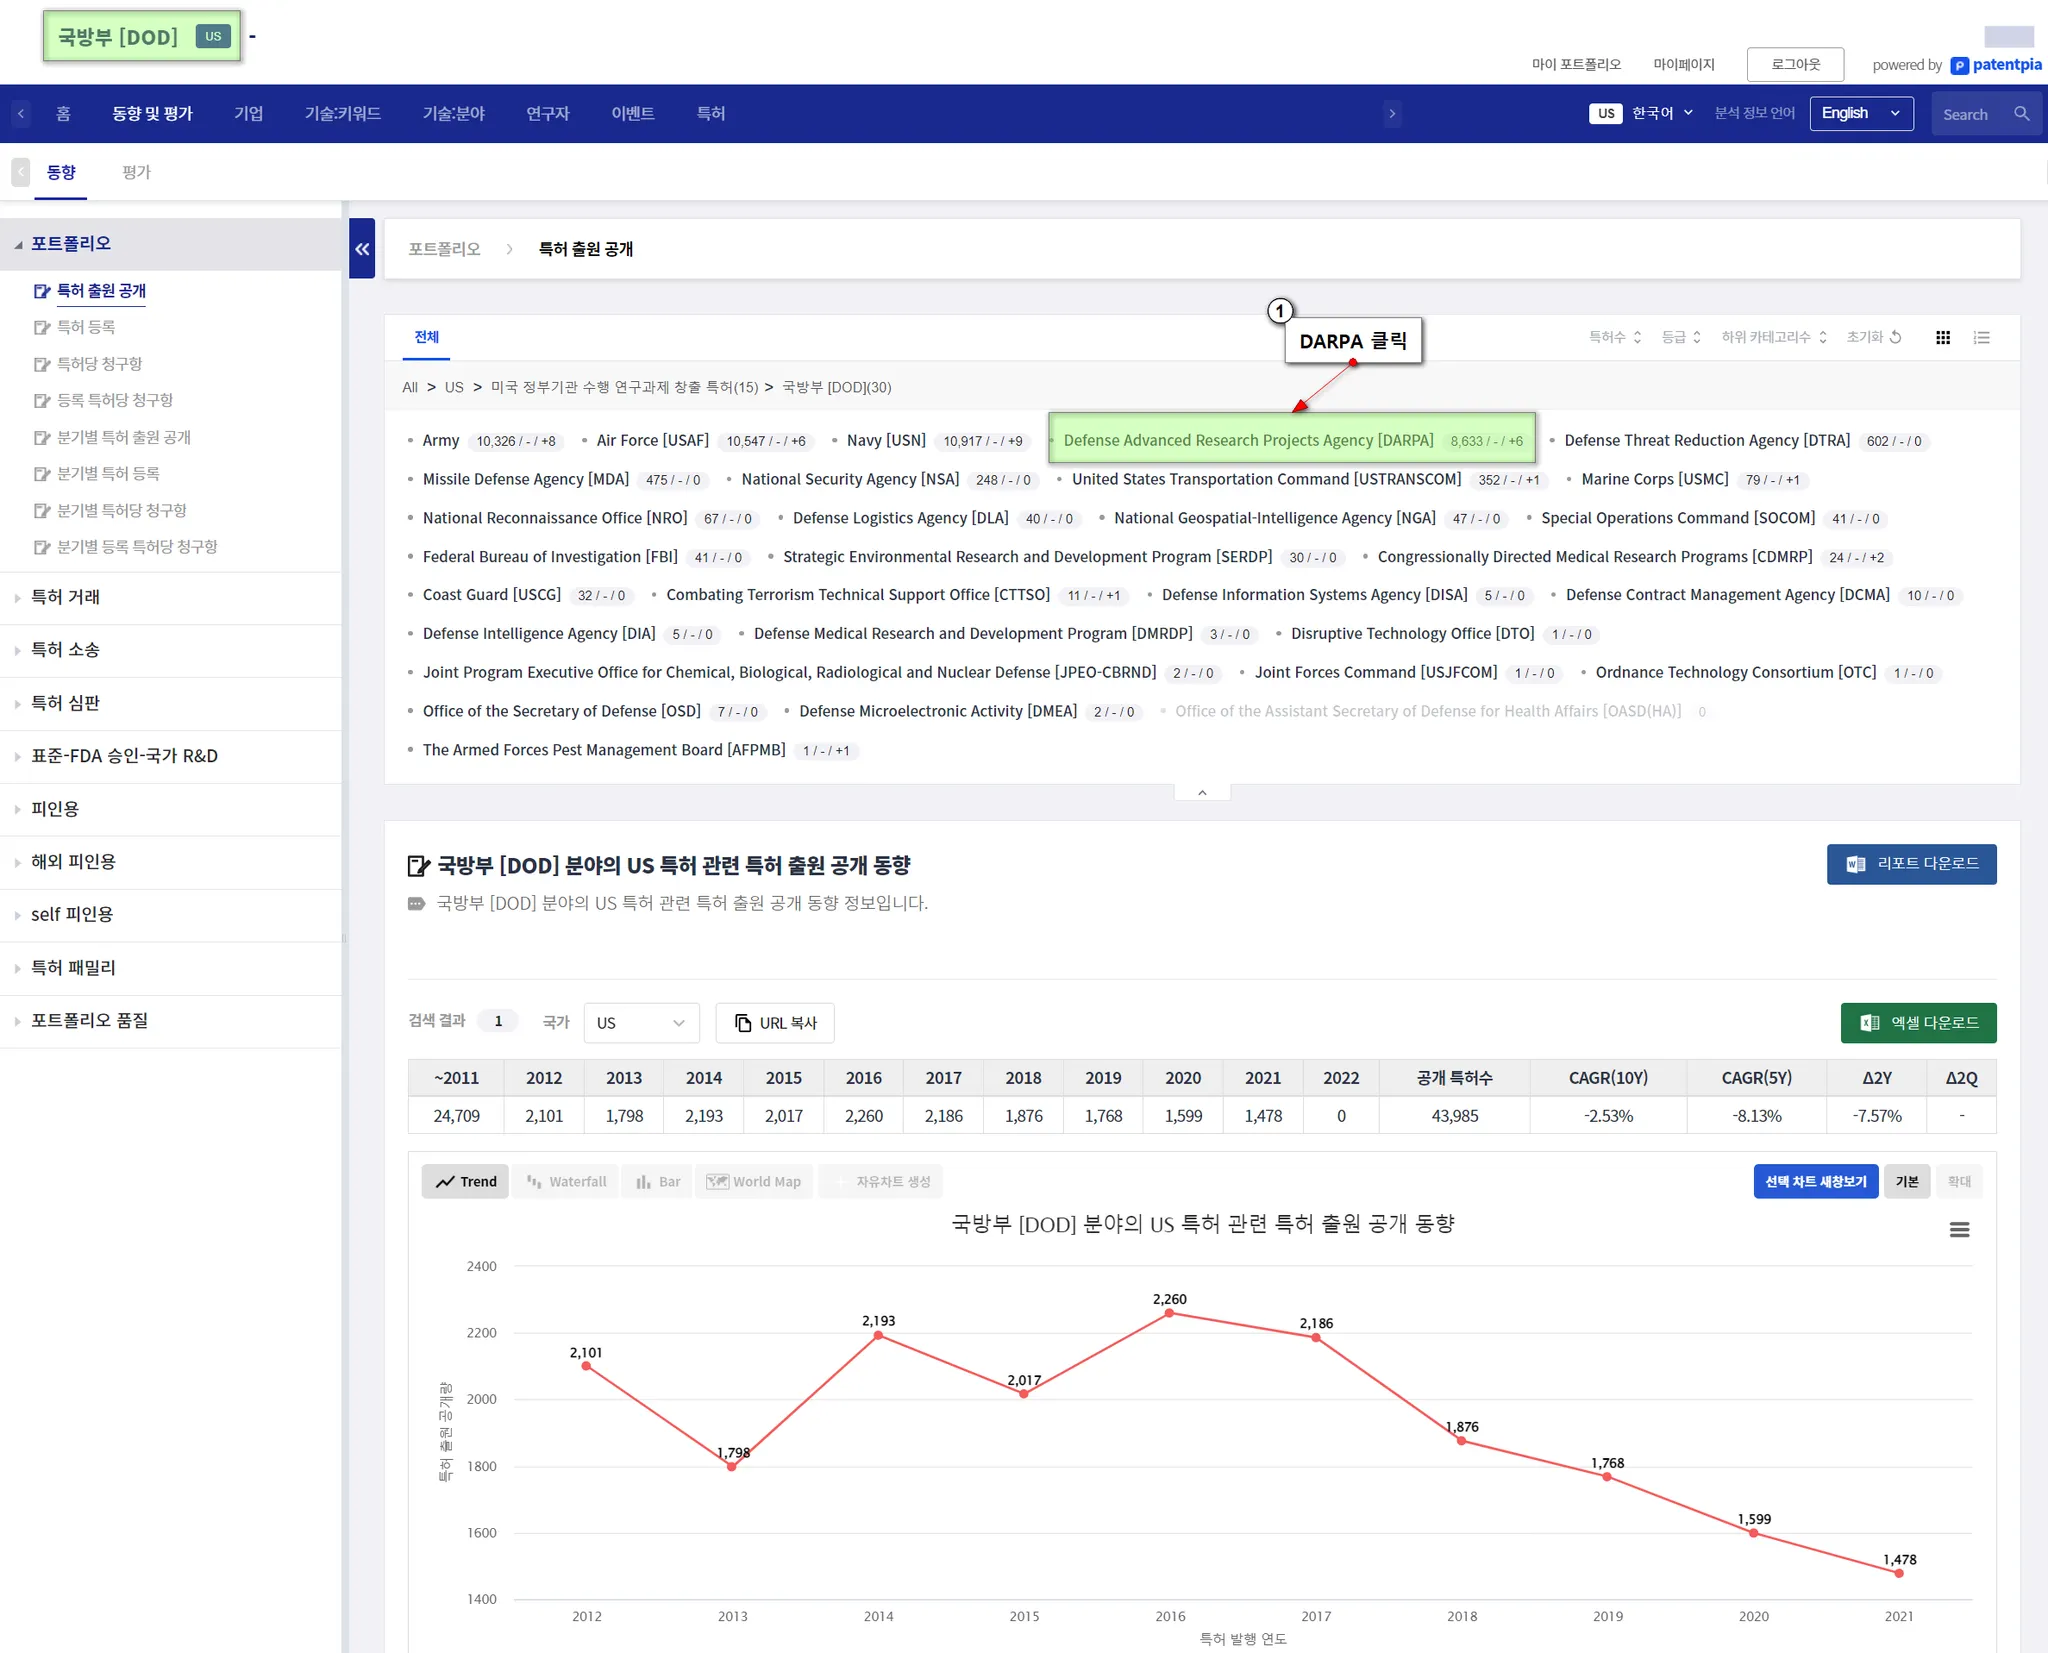
Task: Switch chart to Bar view
Action: (658, 1181)
